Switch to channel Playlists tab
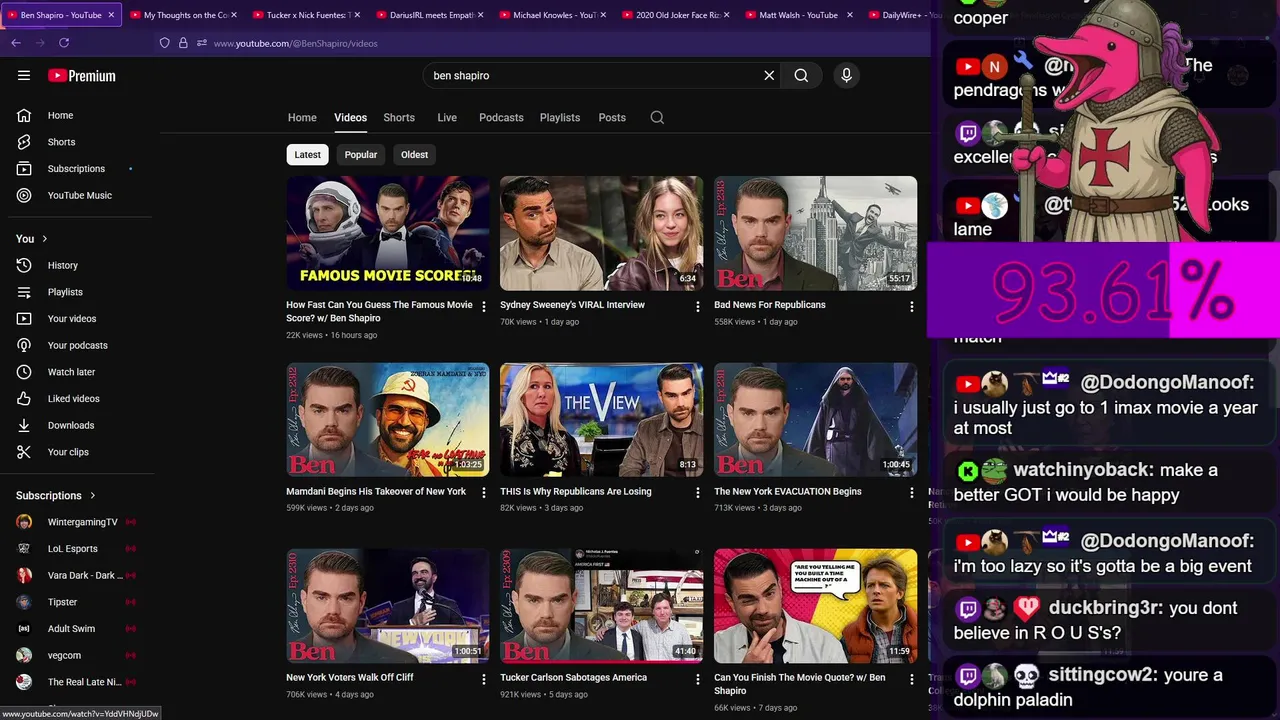The width and height of the screenshot is (1280, 720). pyautogui.click(x=560, y=117)
